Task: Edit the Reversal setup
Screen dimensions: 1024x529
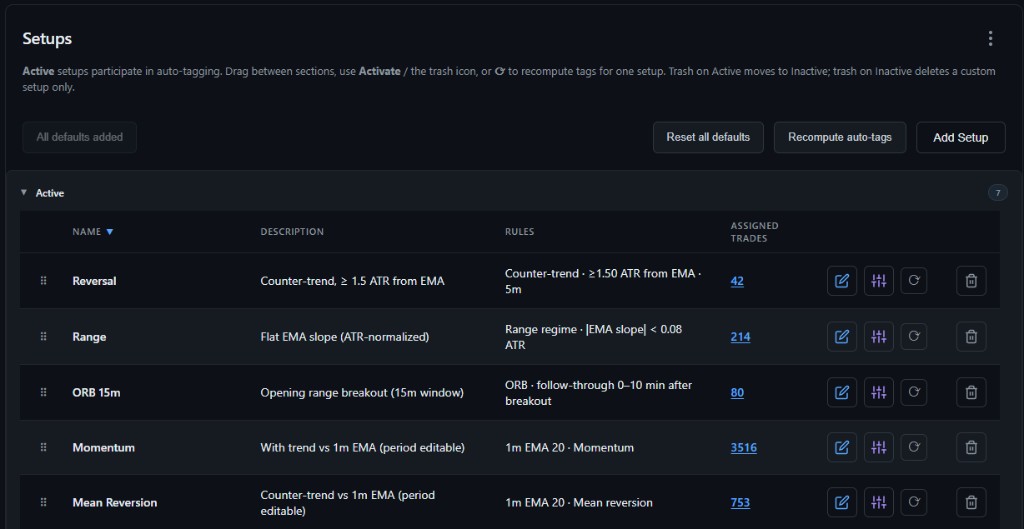Action: (842, 281)
